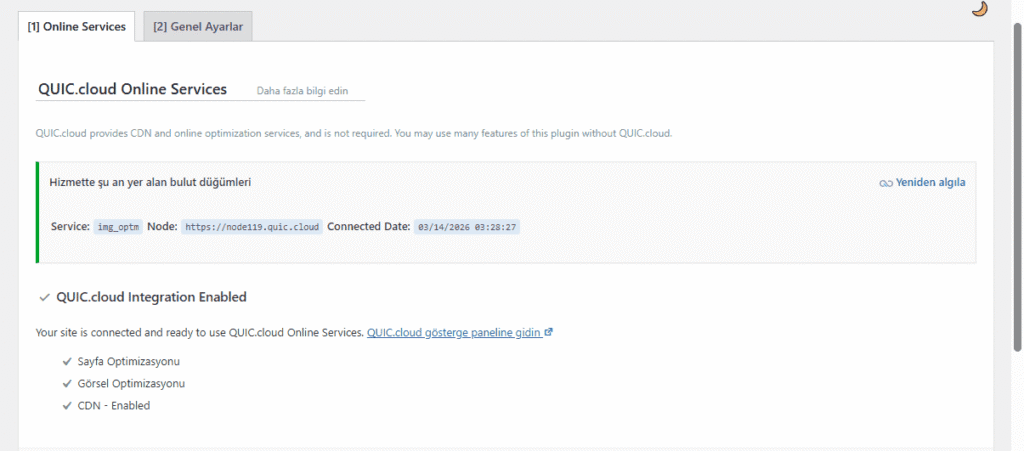Click the external link icon after gösterge paneline gidin

549,332
